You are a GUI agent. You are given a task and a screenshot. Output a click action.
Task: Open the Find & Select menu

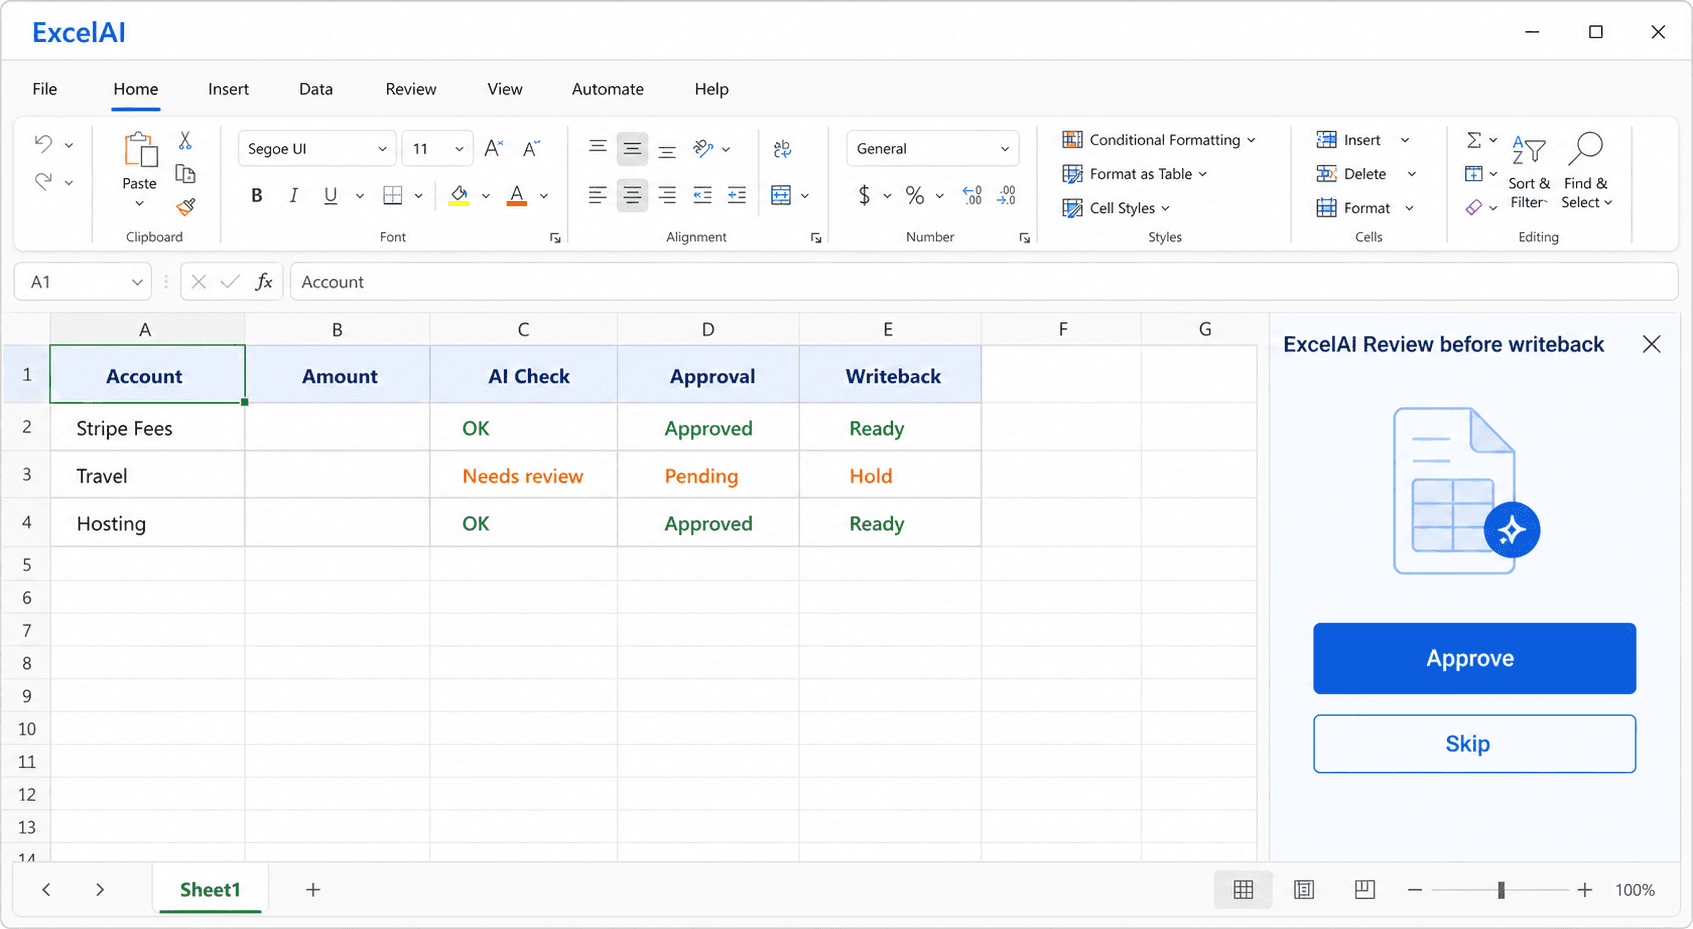point(1587,171)
